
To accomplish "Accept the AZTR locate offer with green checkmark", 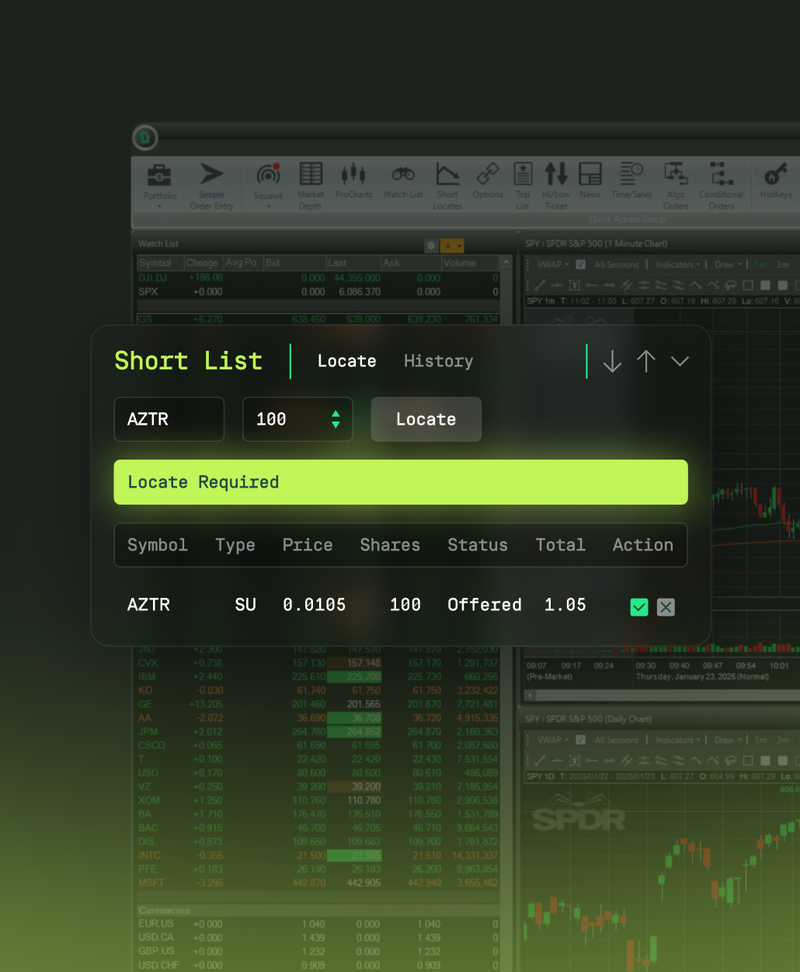I will 639,607.
